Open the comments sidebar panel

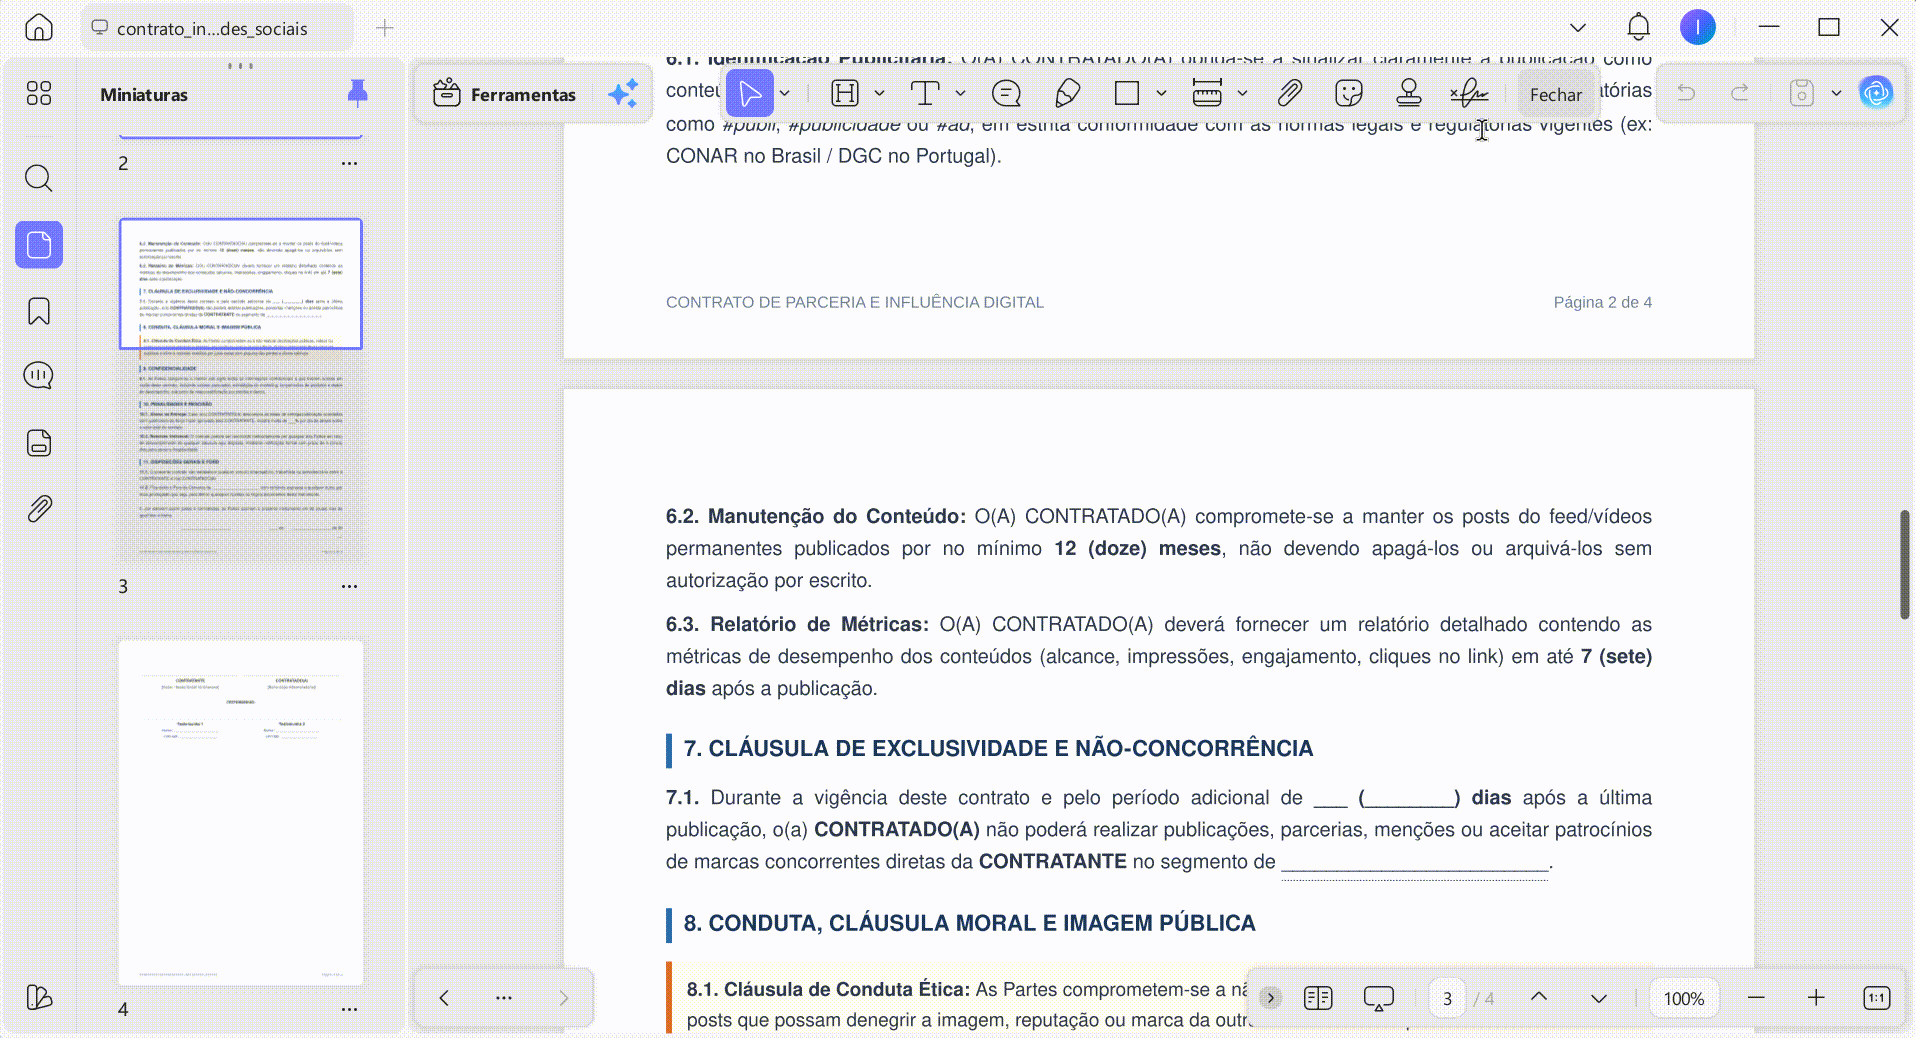39,376
